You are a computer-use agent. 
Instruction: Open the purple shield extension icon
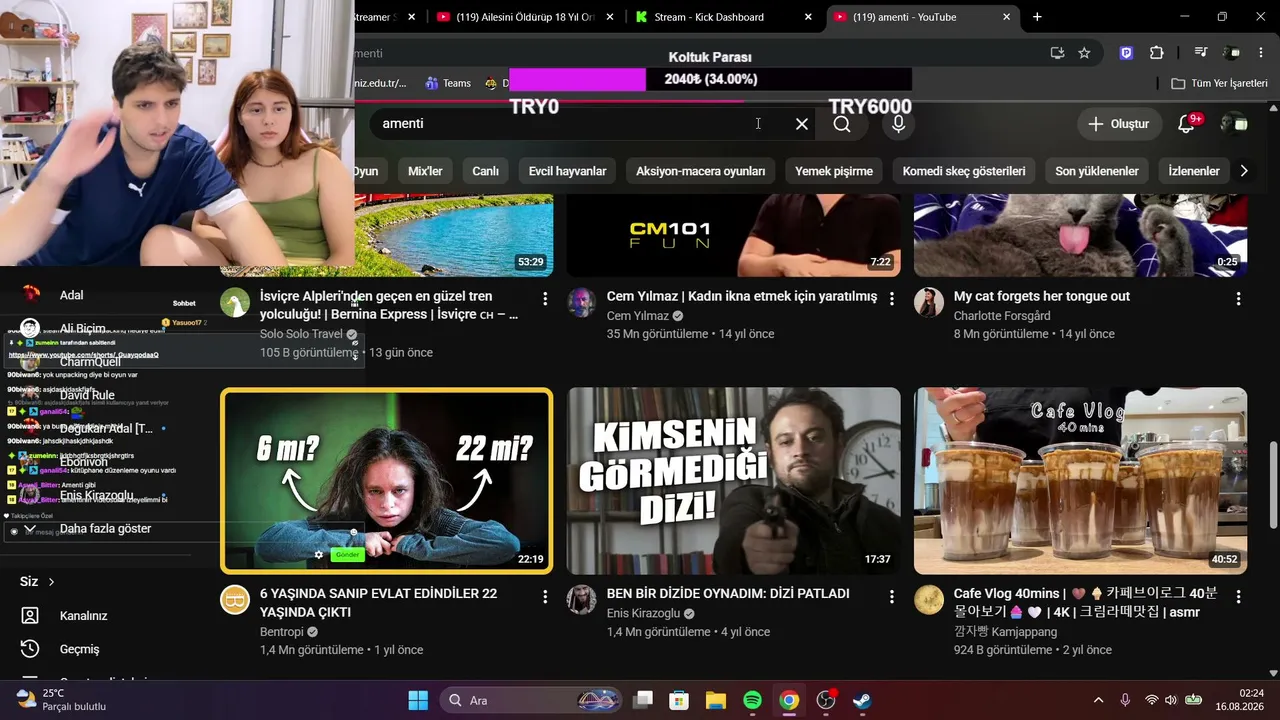(x=1127, y=53)
